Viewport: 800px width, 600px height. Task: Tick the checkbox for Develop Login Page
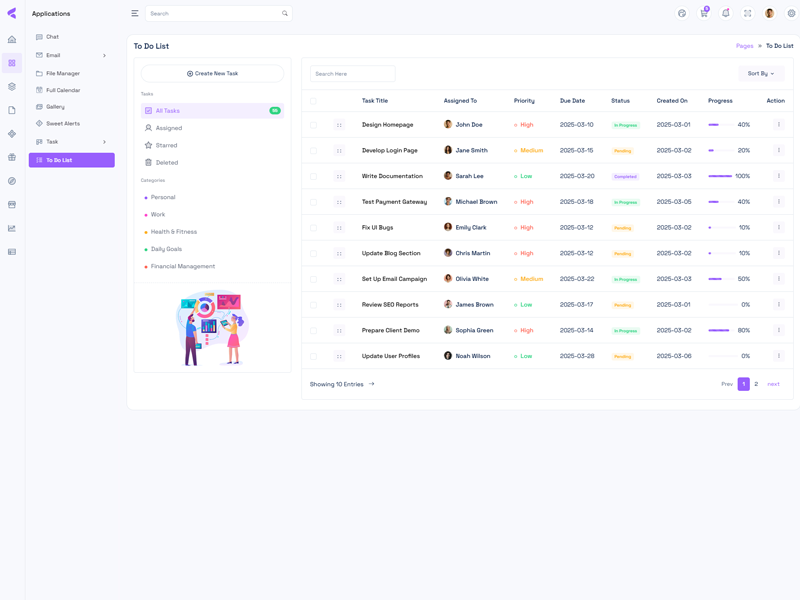coord(313,151)
